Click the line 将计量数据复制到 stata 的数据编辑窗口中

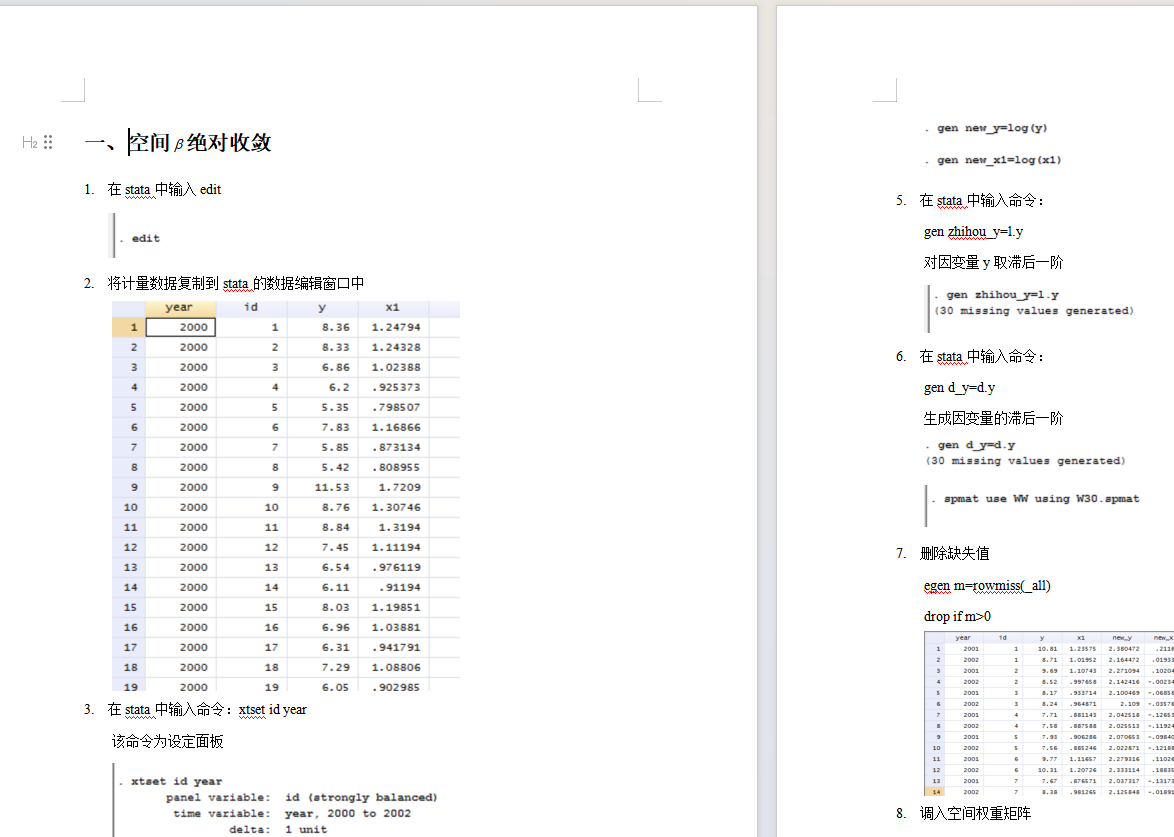[235, 283]
